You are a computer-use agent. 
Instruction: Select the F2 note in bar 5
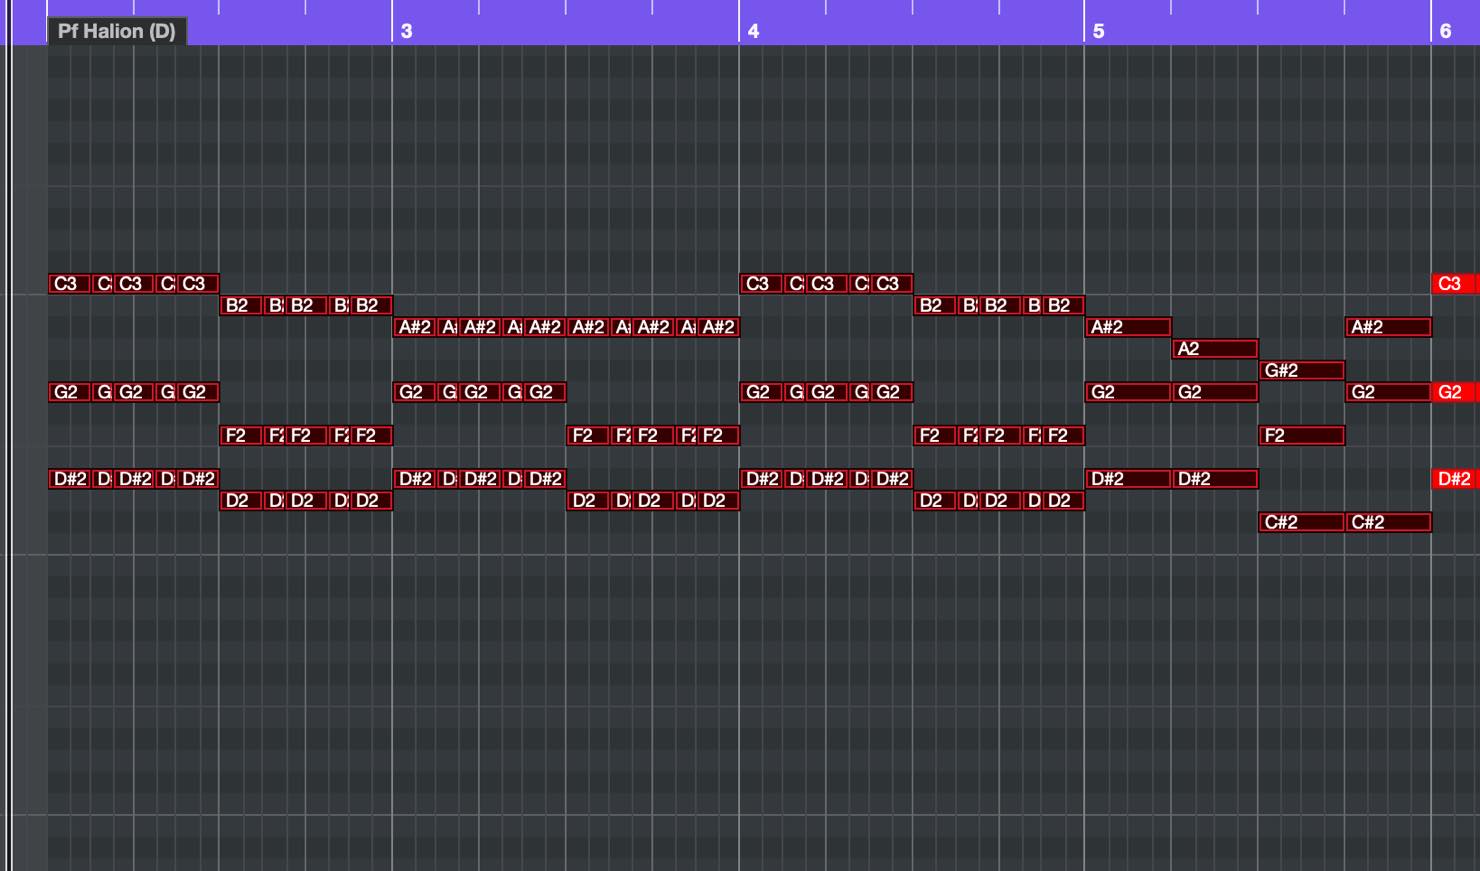coord(1301,436)
